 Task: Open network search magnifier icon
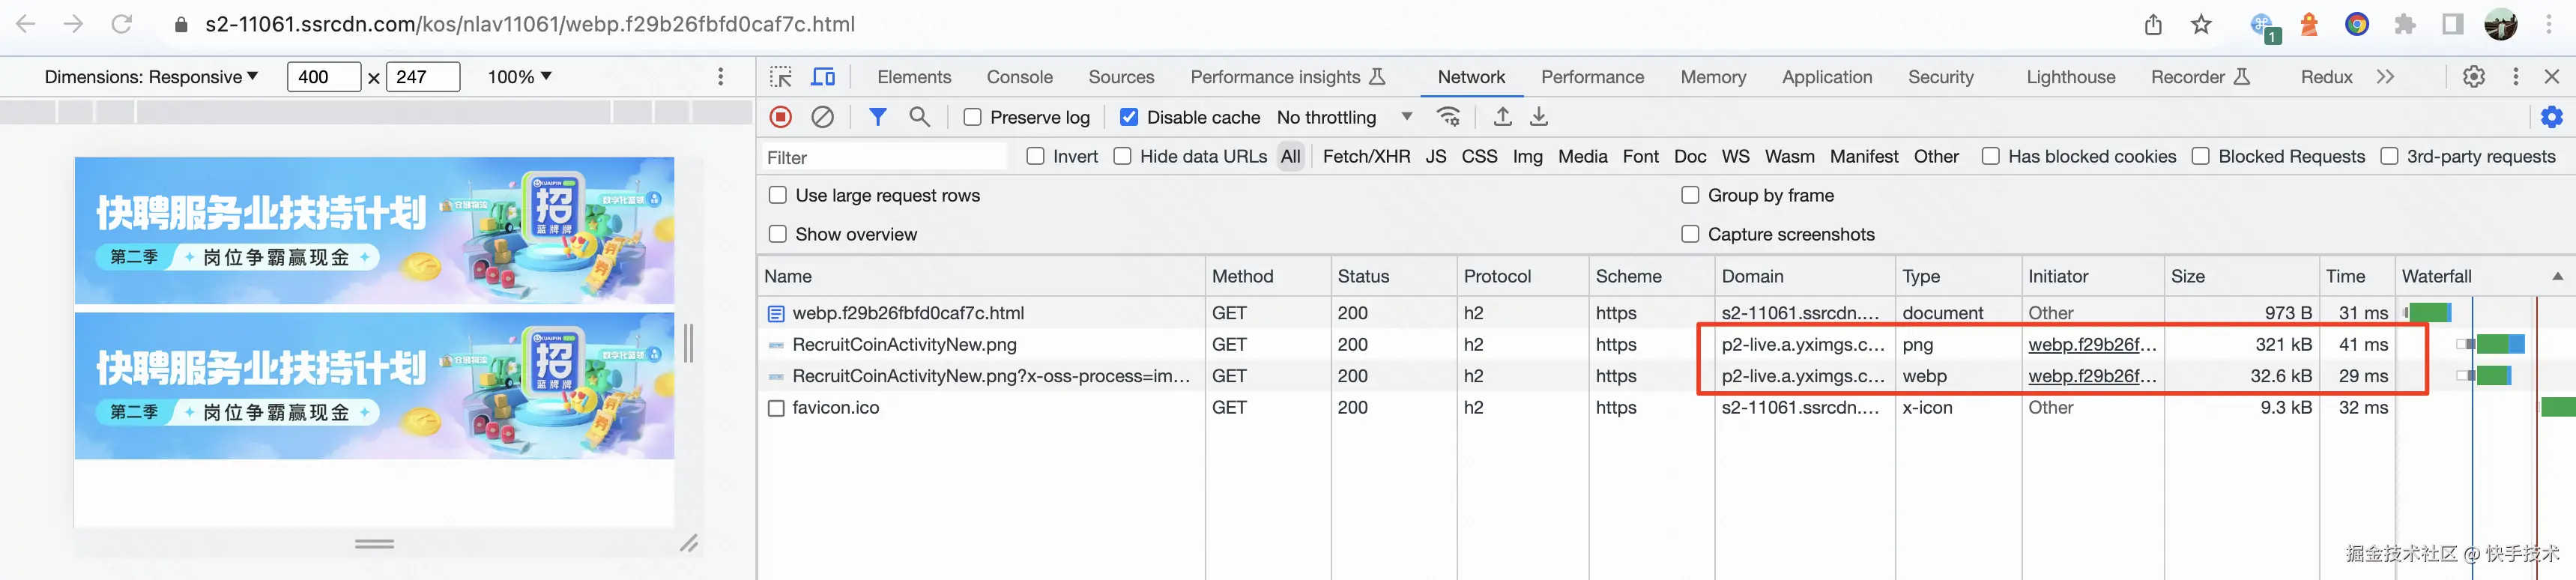(x=919, y=117)
